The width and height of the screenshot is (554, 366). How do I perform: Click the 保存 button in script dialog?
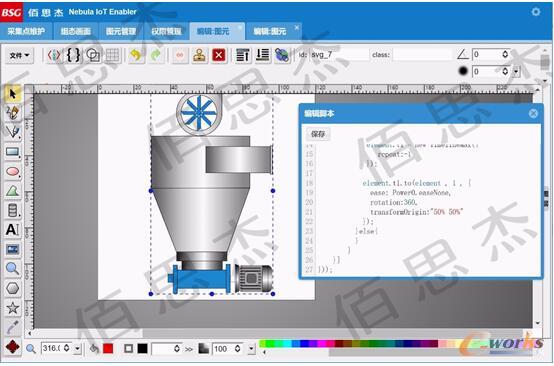pyautogui.click(x=318, y=134)
